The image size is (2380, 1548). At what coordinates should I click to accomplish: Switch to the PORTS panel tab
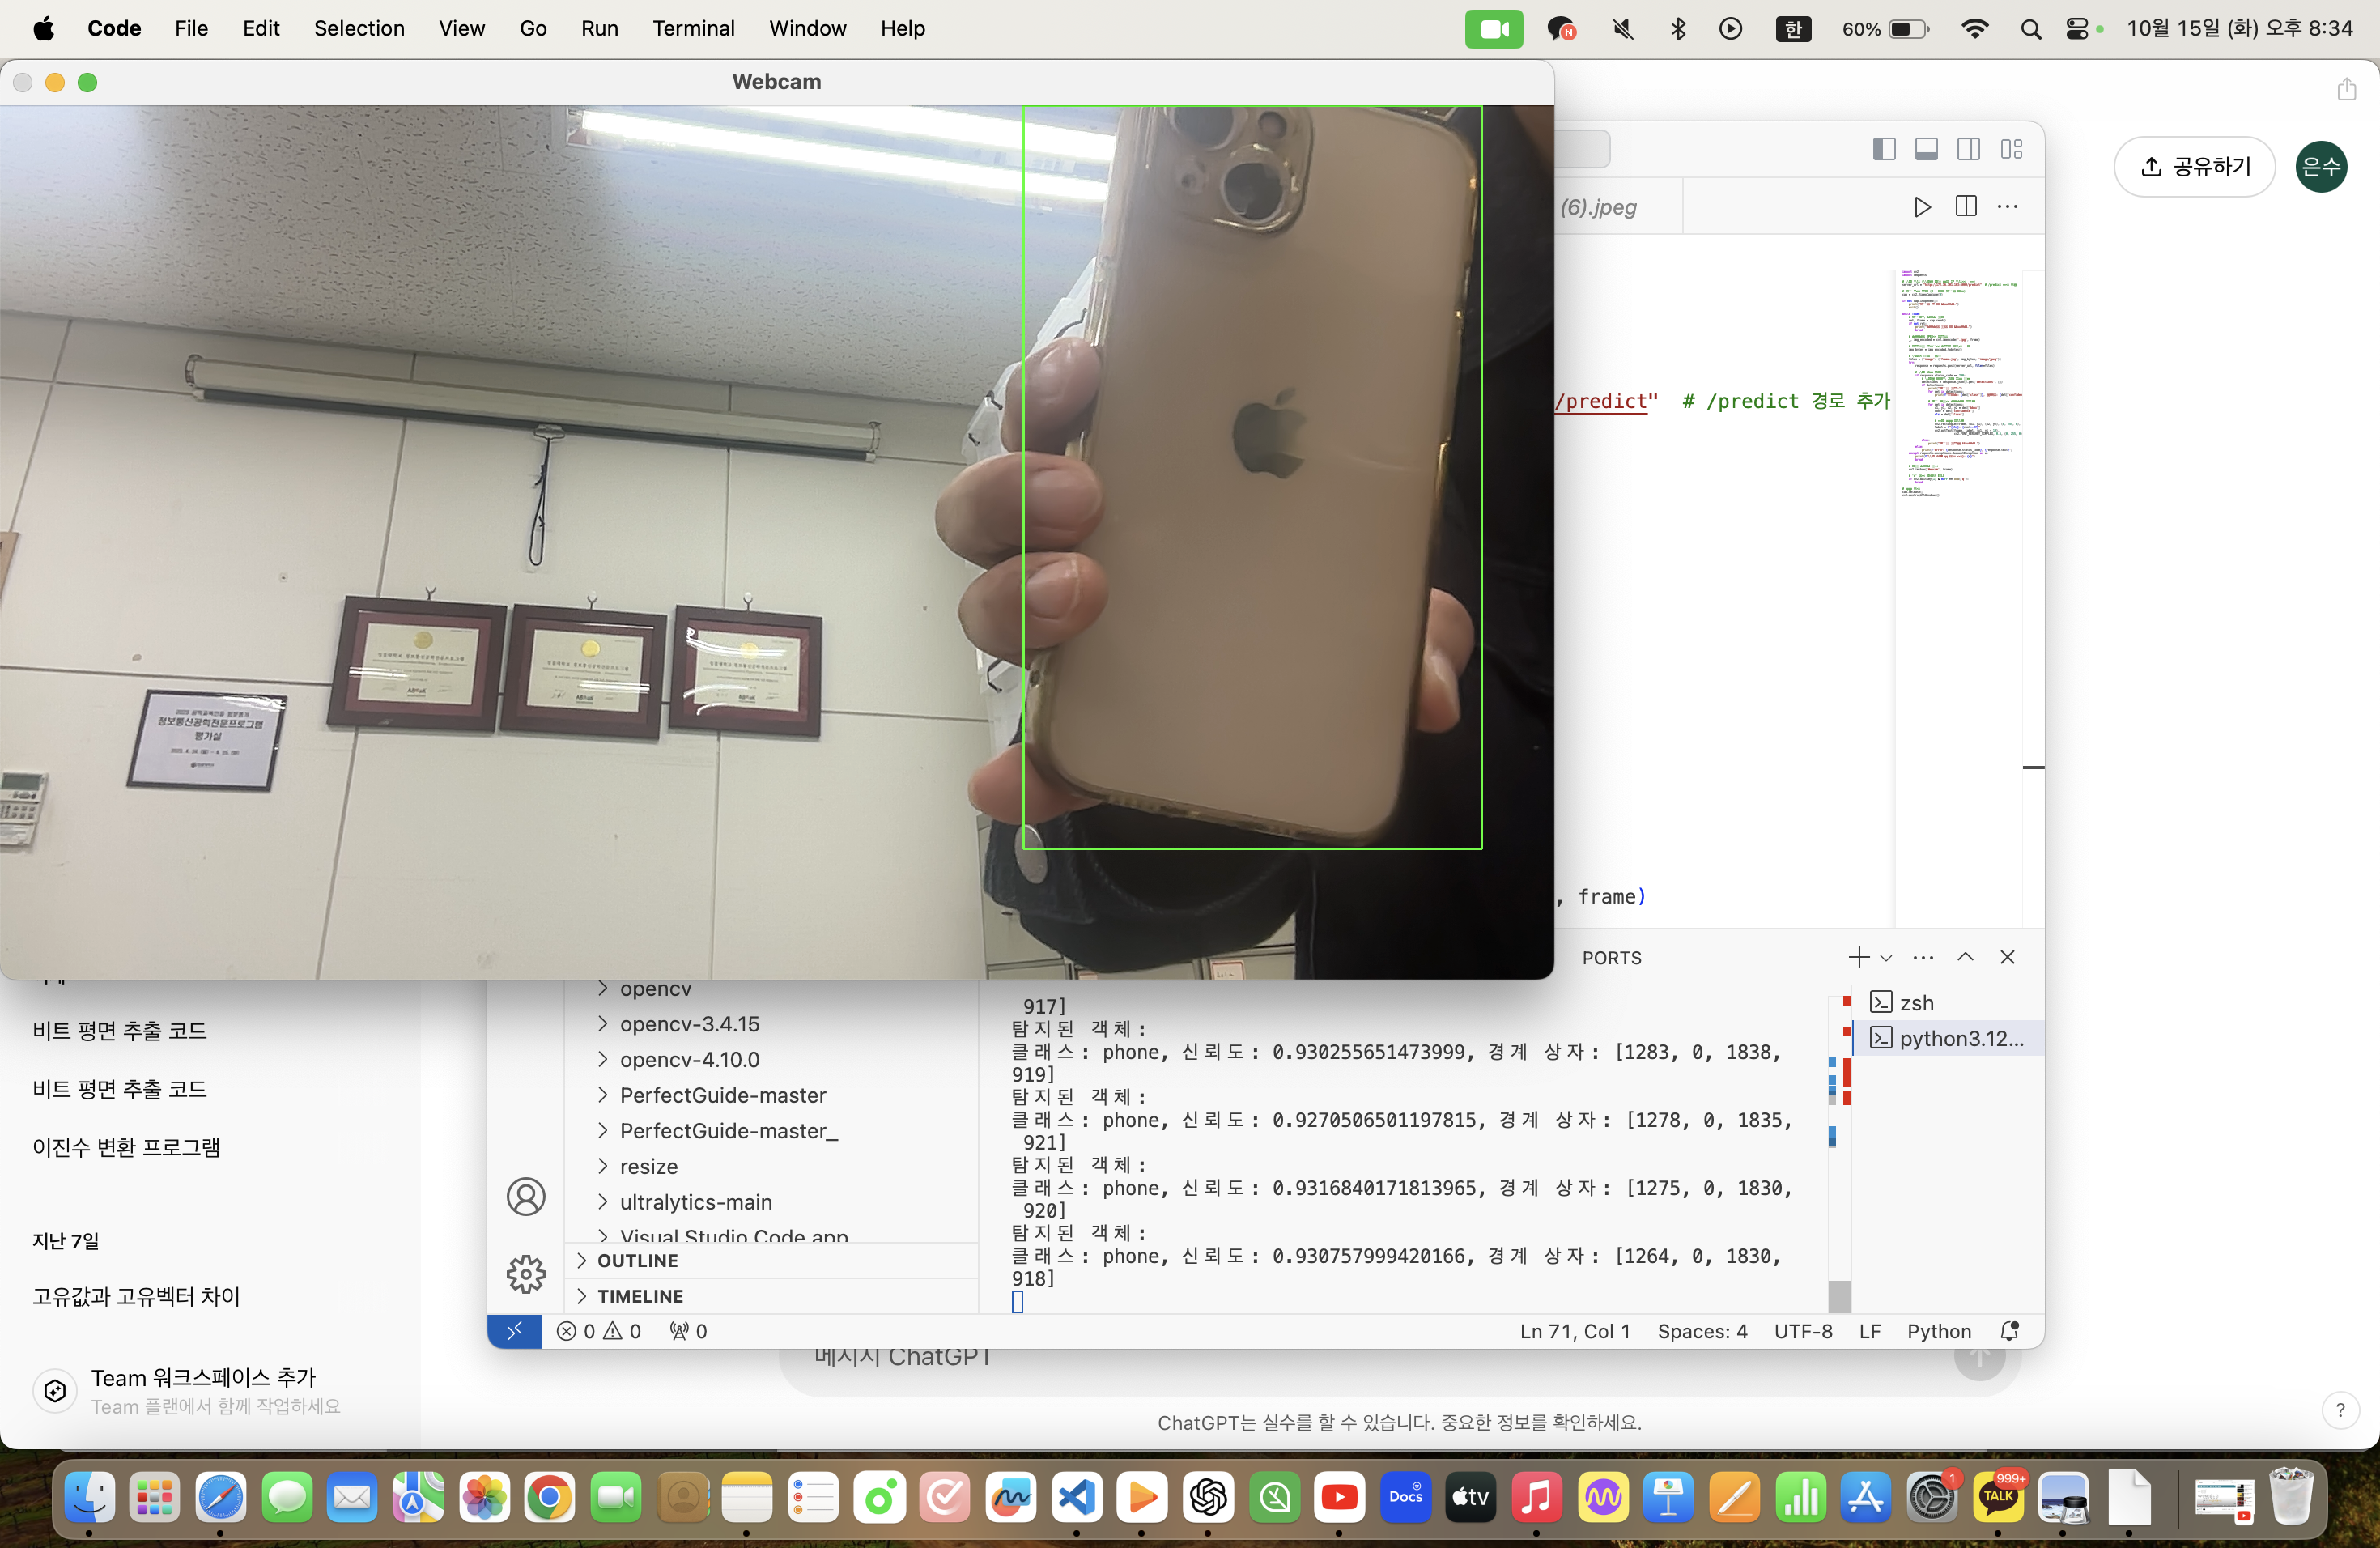tap(1611, 958)
